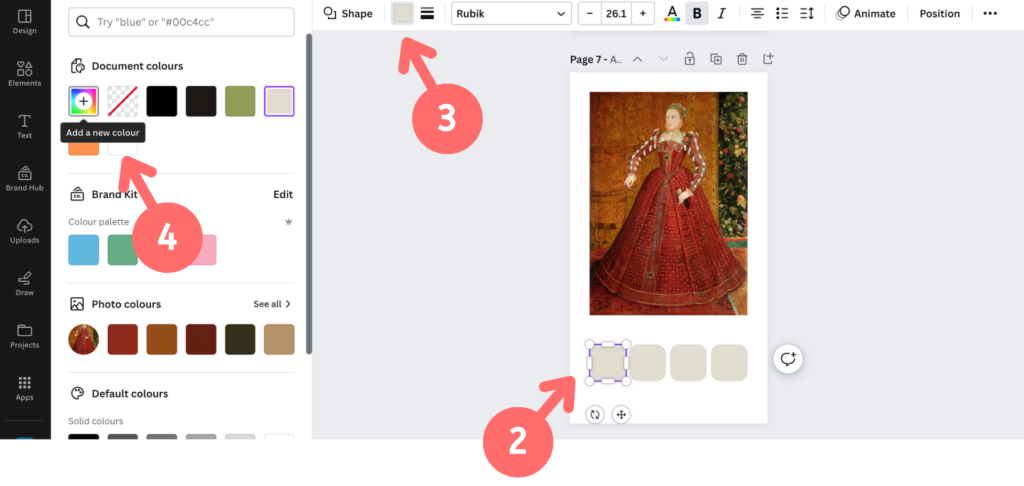
Task: Toggle italic formatting
Action: coord(721,14)
